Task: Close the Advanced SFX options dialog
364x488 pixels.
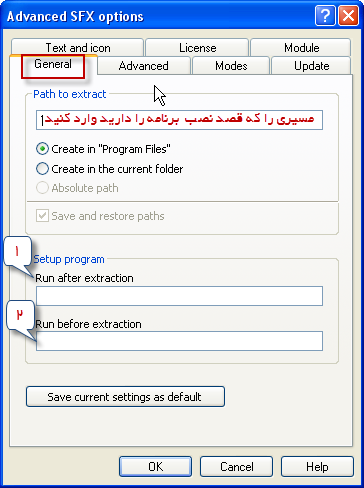Action: pyautogui.click(x=348, y=16)
